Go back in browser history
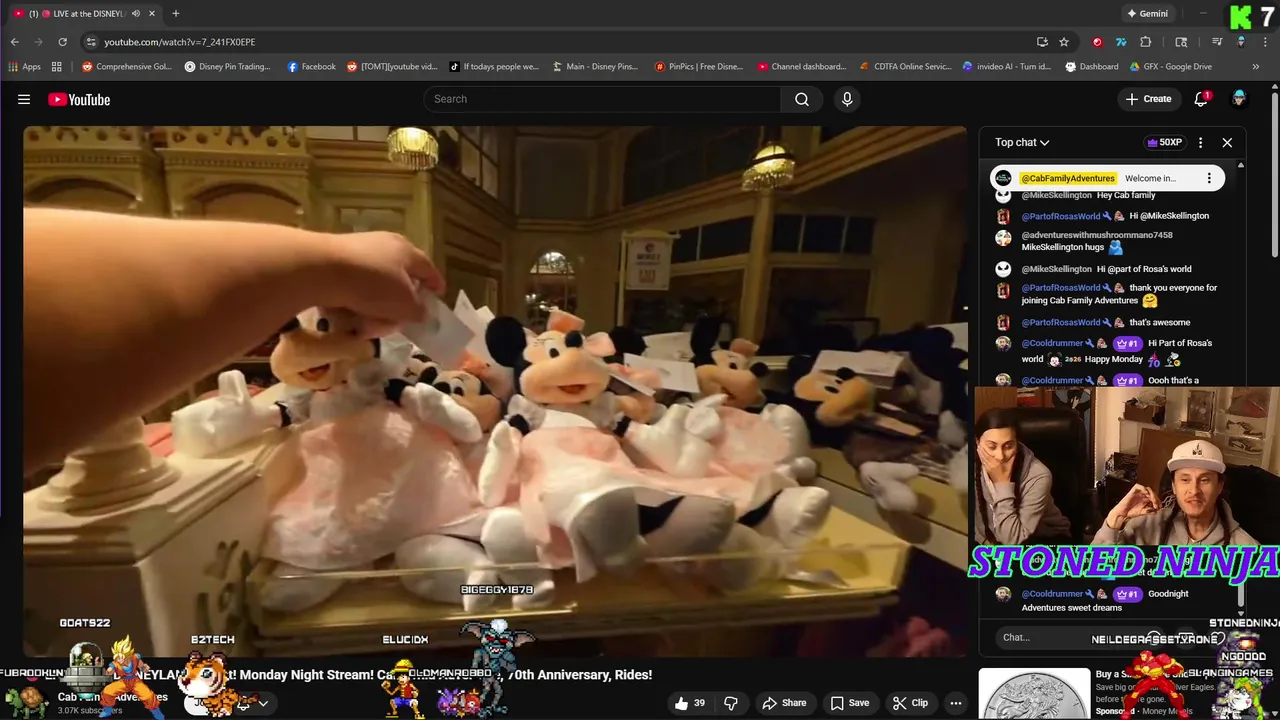 coord(15,42)
